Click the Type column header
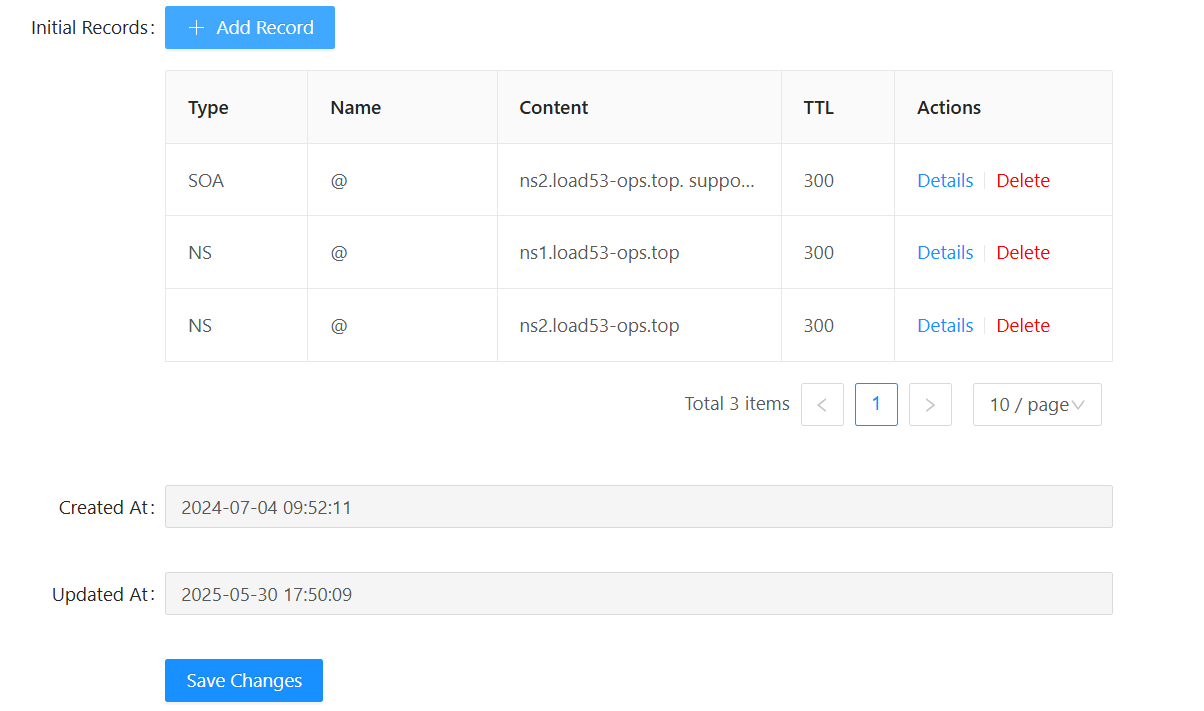The height and width of the screenshot is (711, 1204). point(208,108)
